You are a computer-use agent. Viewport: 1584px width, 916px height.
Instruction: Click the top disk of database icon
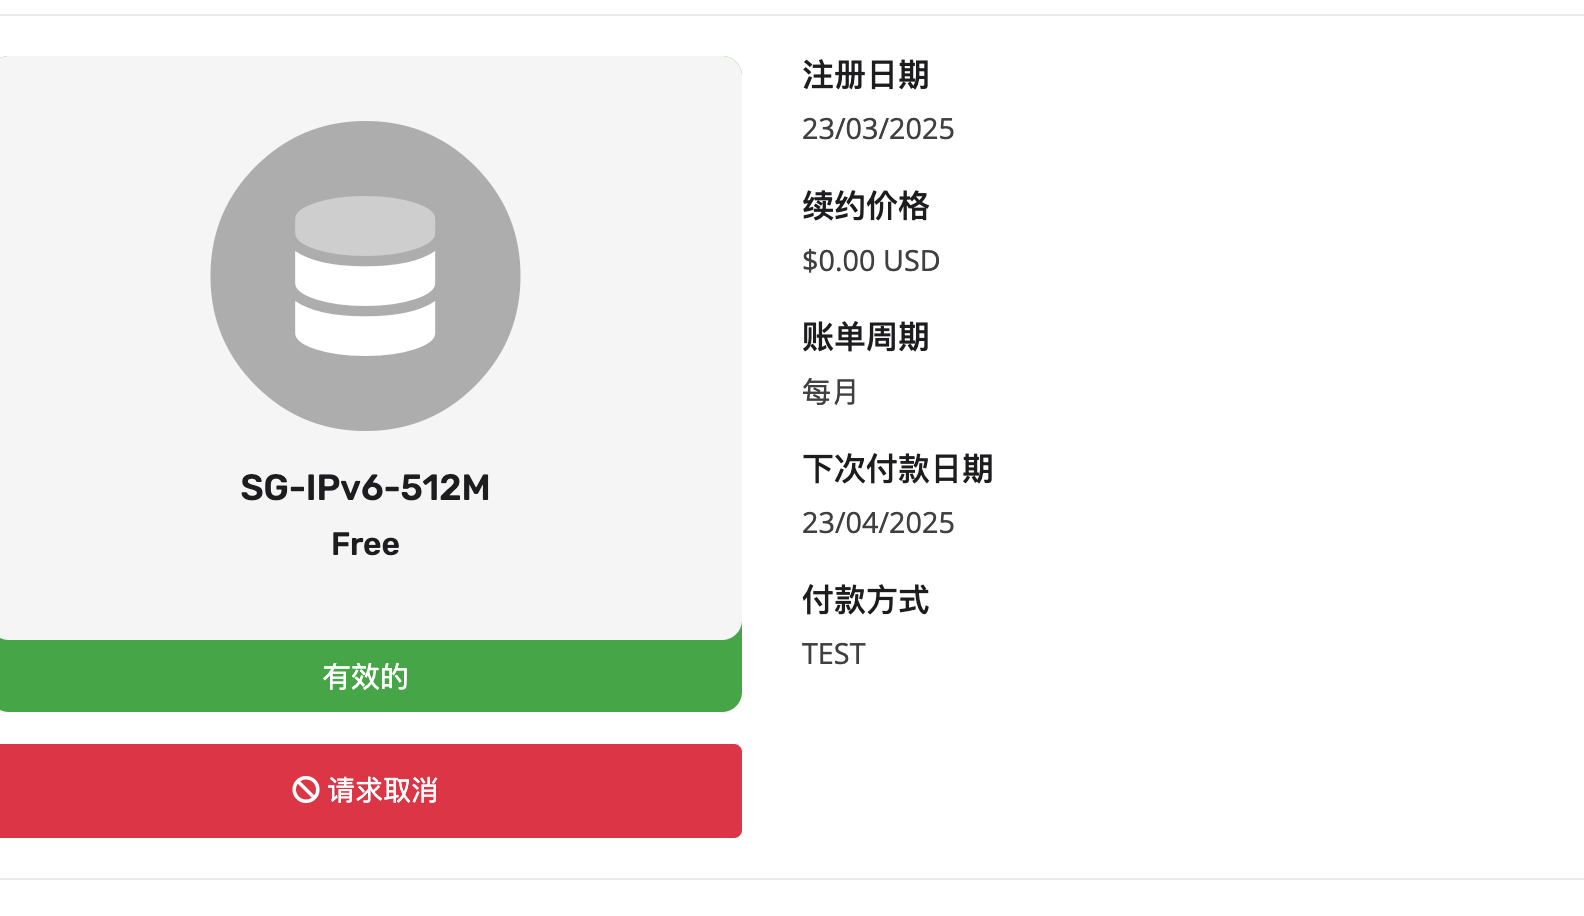tap(365, 225)
